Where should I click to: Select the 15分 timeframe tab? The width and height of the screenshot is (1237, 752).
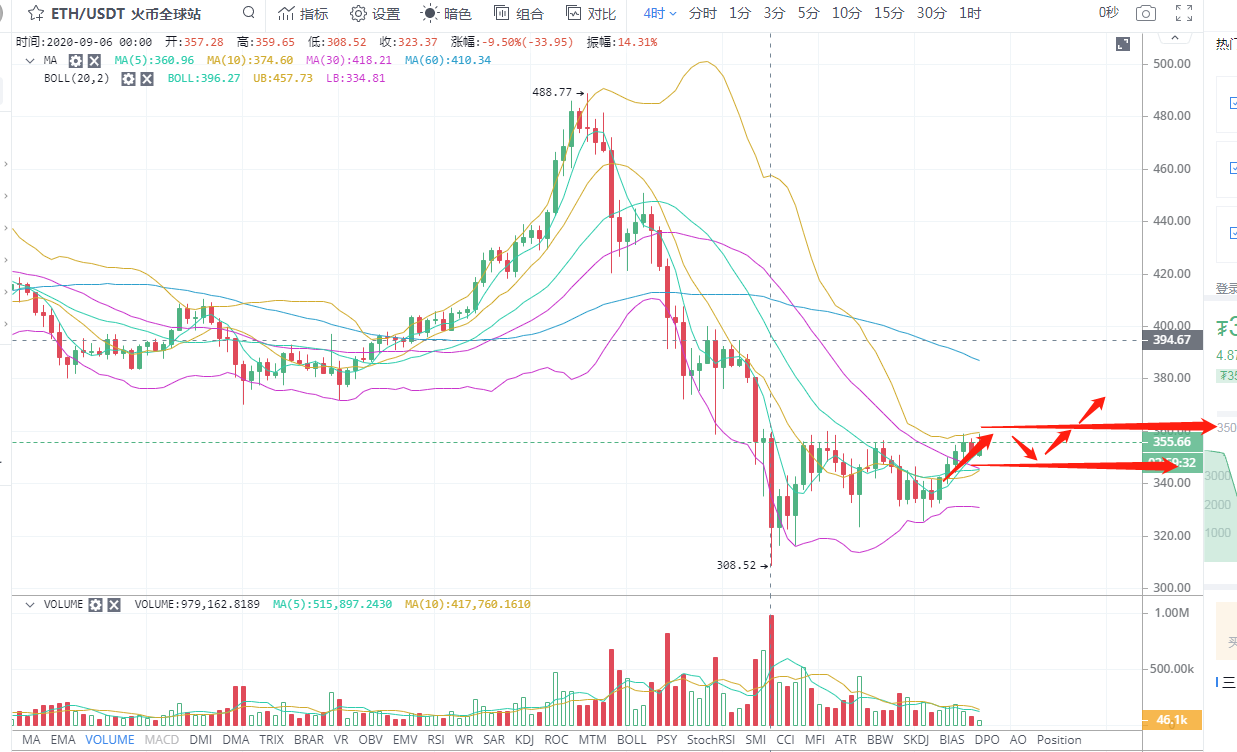[x=888, y=14]
